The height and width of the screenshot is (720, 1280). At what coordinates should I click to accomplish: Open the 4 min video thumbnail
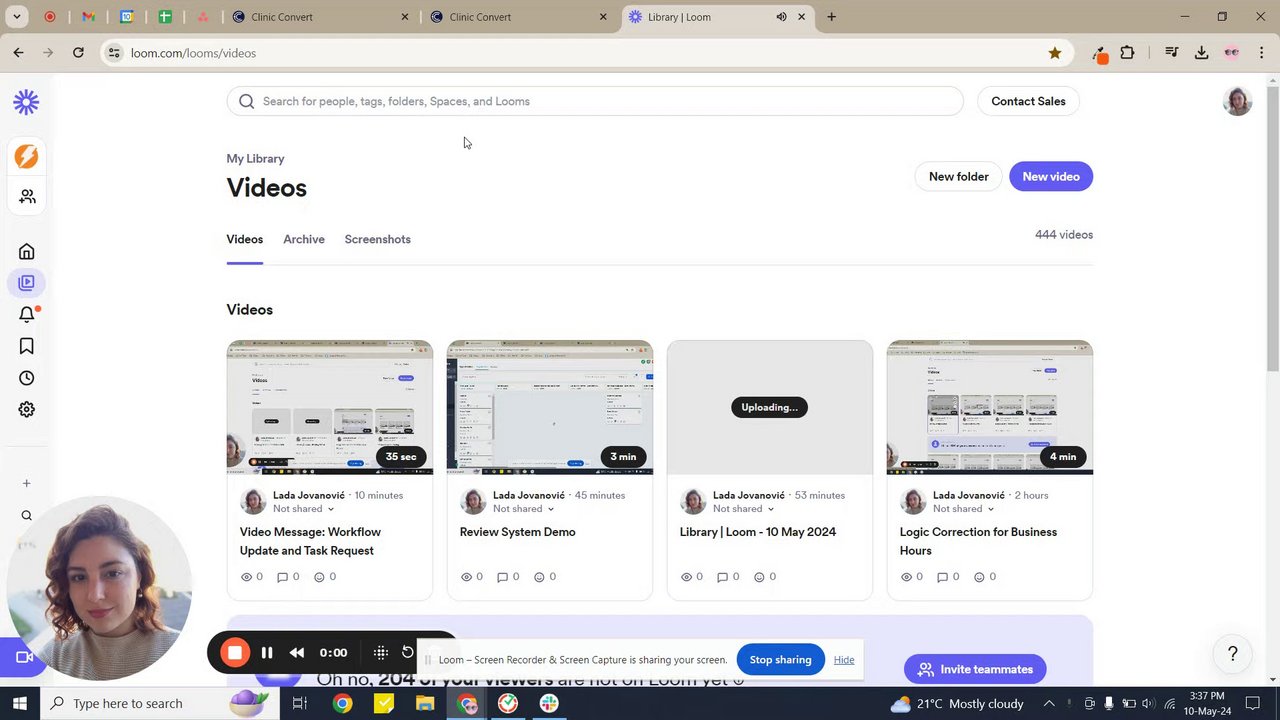(x=990, y=407)
